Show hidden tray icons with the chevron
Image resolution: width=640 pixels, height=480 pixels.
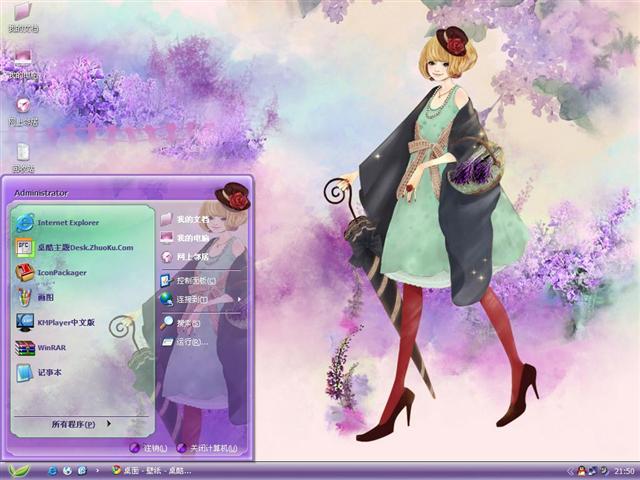tap(569, 470)
